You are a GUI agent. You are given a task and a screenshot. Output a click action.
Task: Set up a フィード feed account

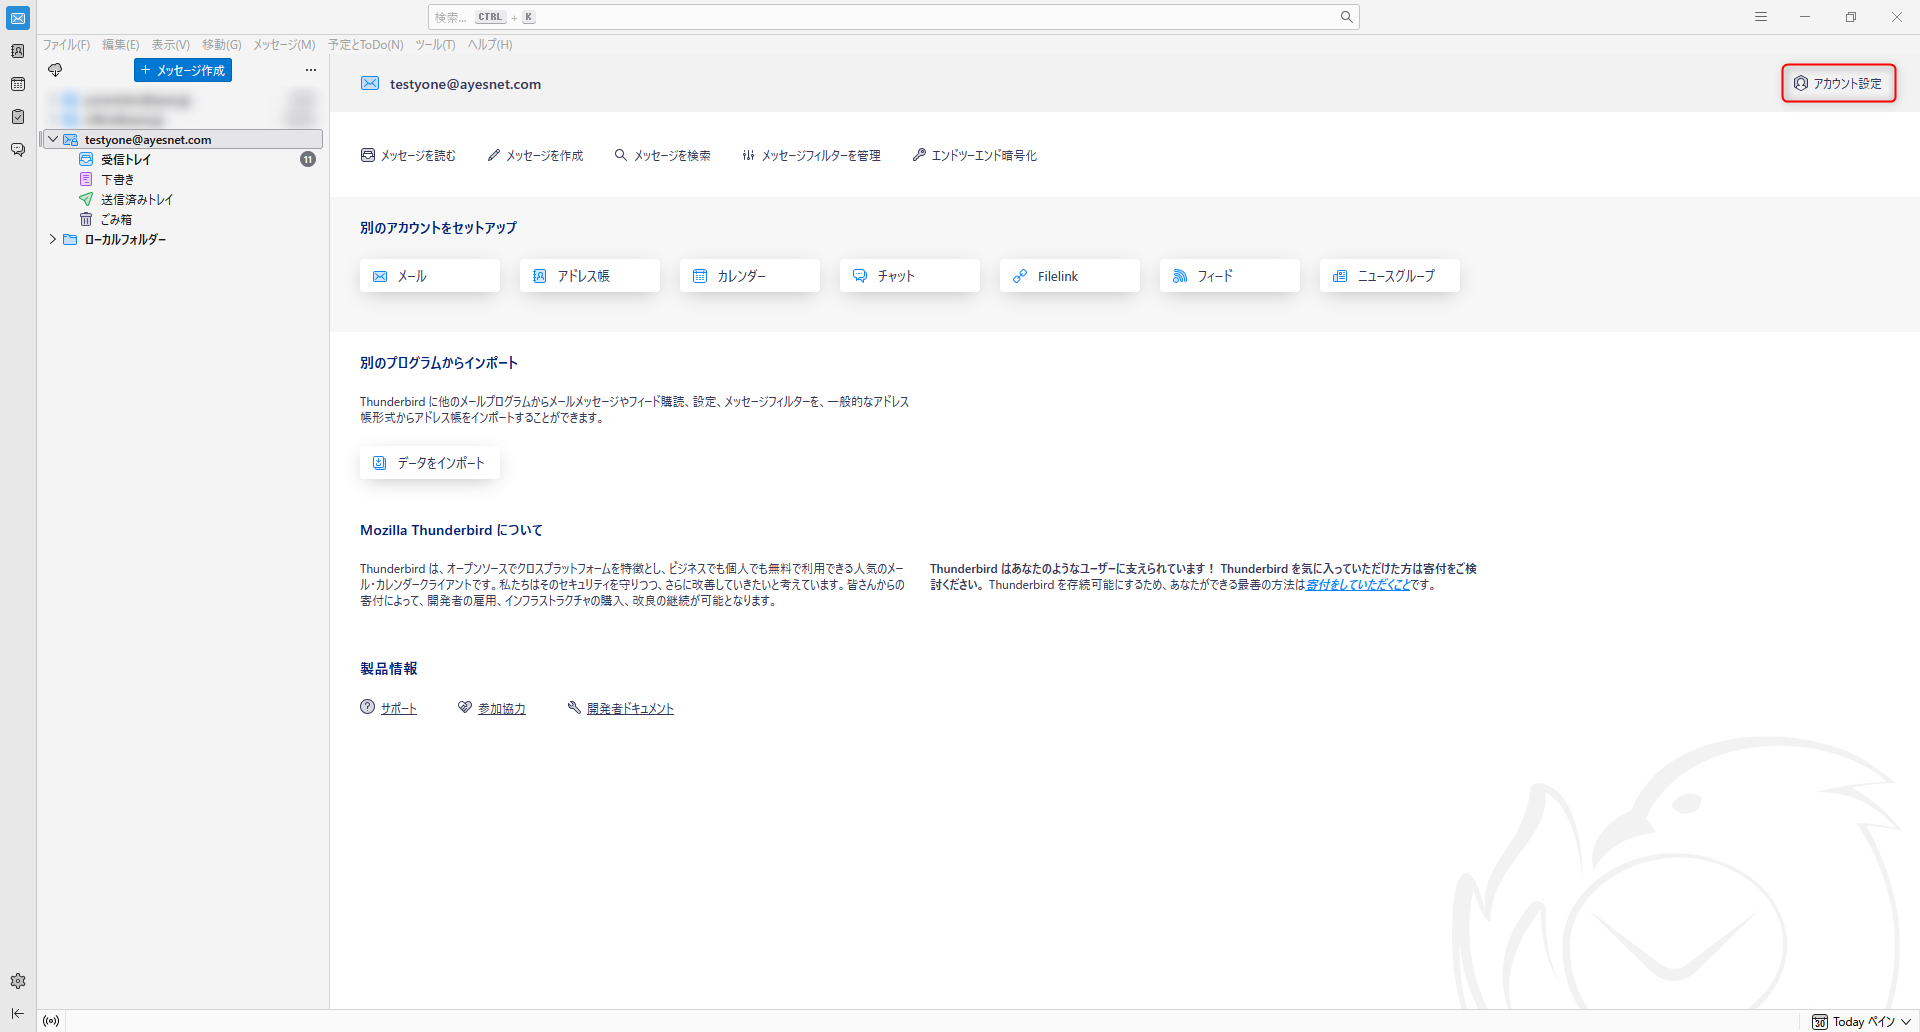pos(1230,276)
